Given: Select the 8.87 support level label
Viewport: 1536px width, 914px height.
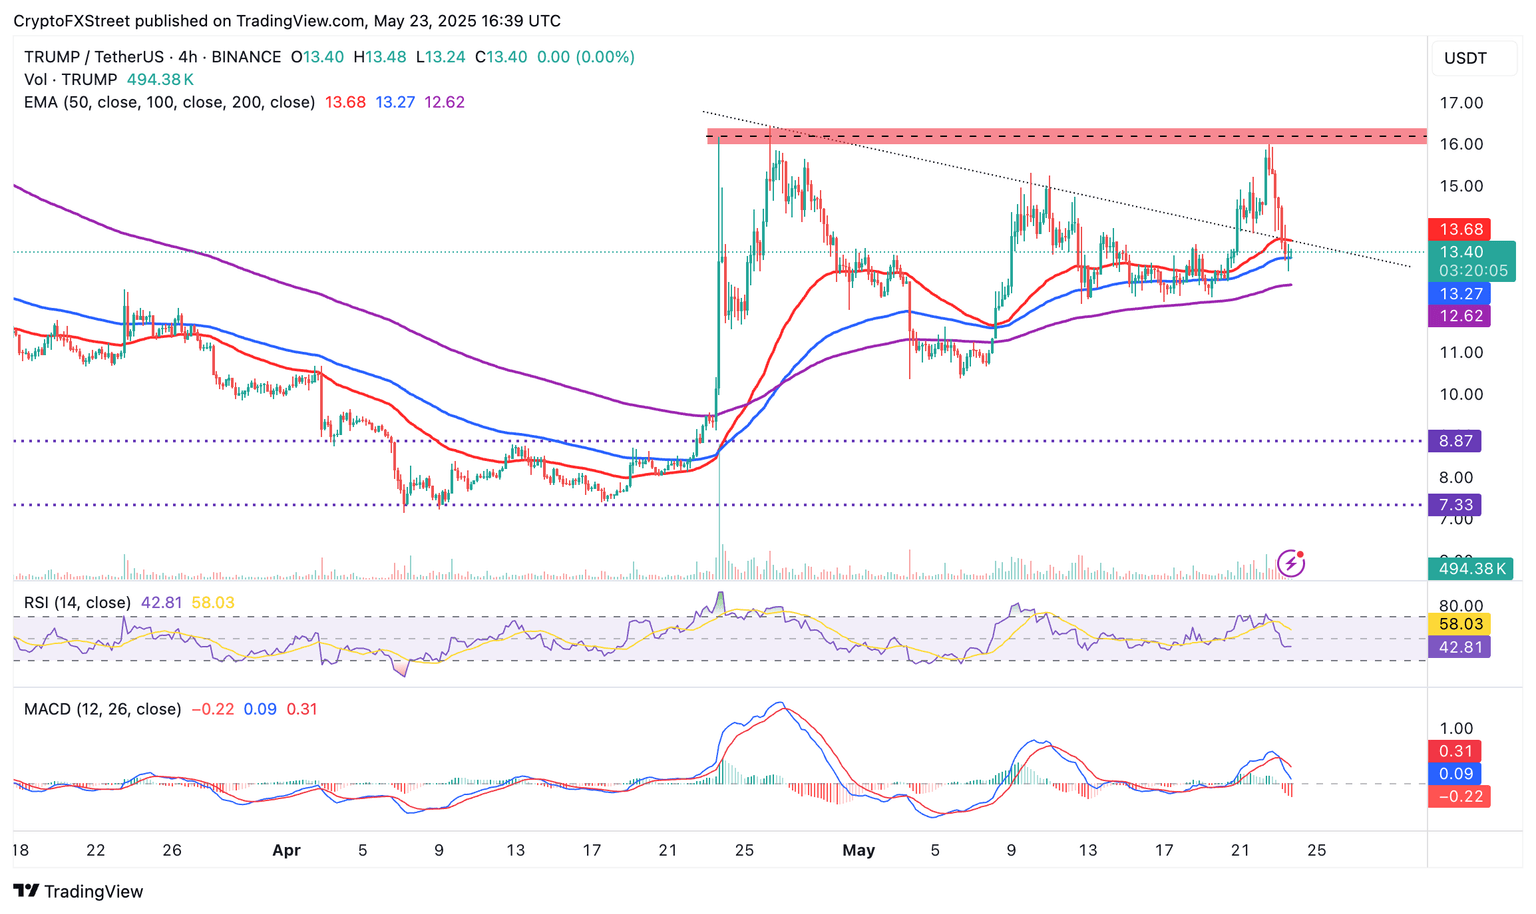Looking at the screenshot, I should 1454,441.
